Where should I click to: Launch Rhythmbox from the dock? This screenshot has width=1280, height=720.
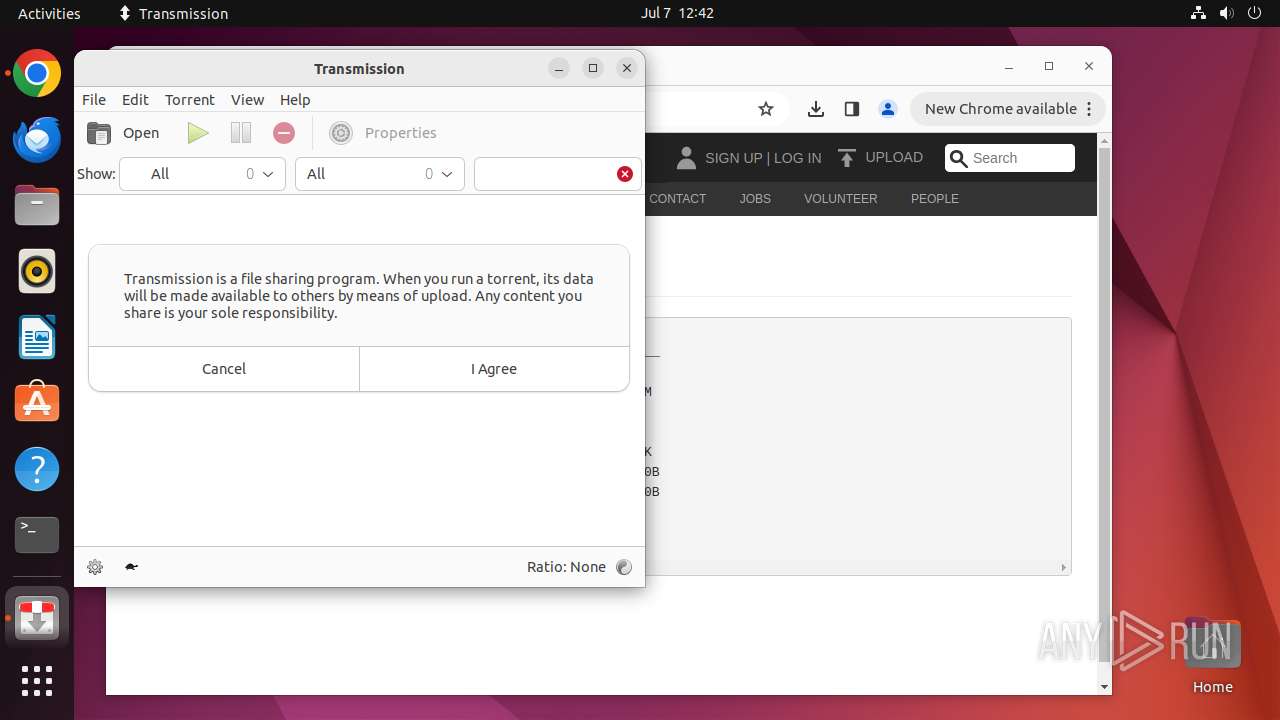(x=37, y=271)
